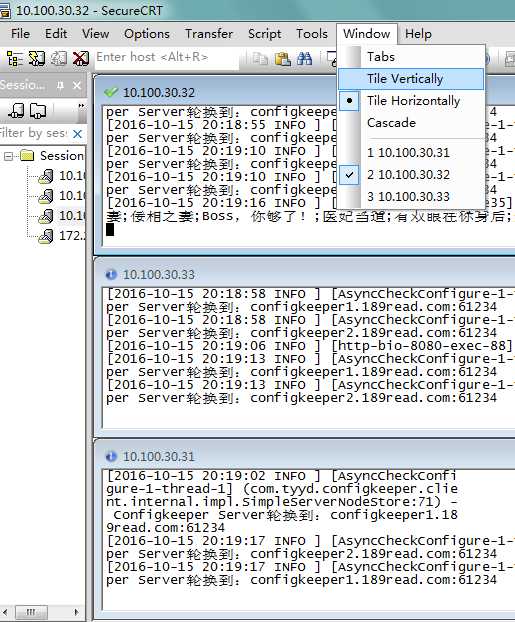
Task: Click the Enter host input field
Action: coord(167,58)
